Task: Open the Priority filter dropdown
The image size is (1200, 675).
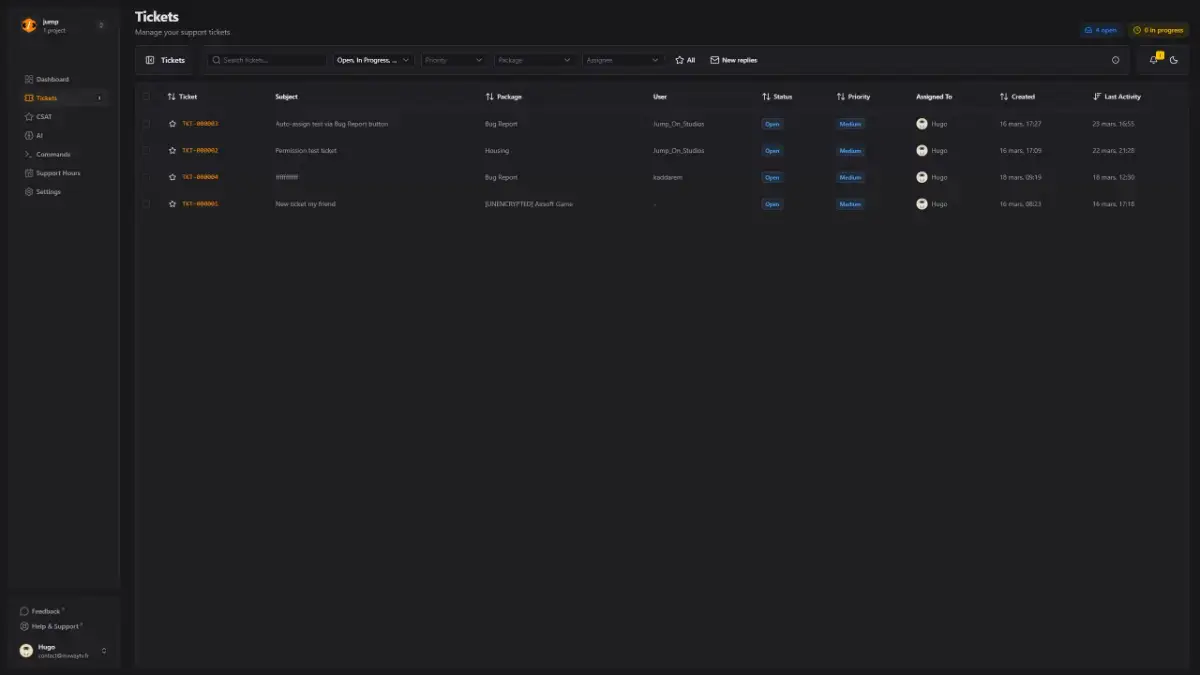Action: pyautogui.click(x=454, y=60)
